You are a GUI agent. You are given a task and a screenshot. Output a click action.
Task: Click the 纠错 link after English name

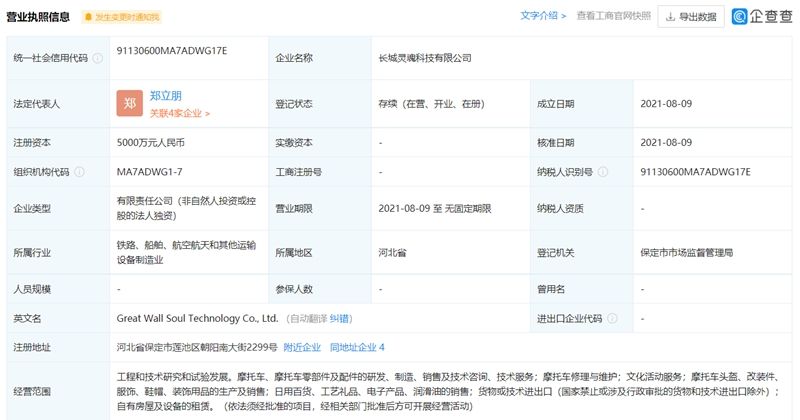[x=339, y=318]
